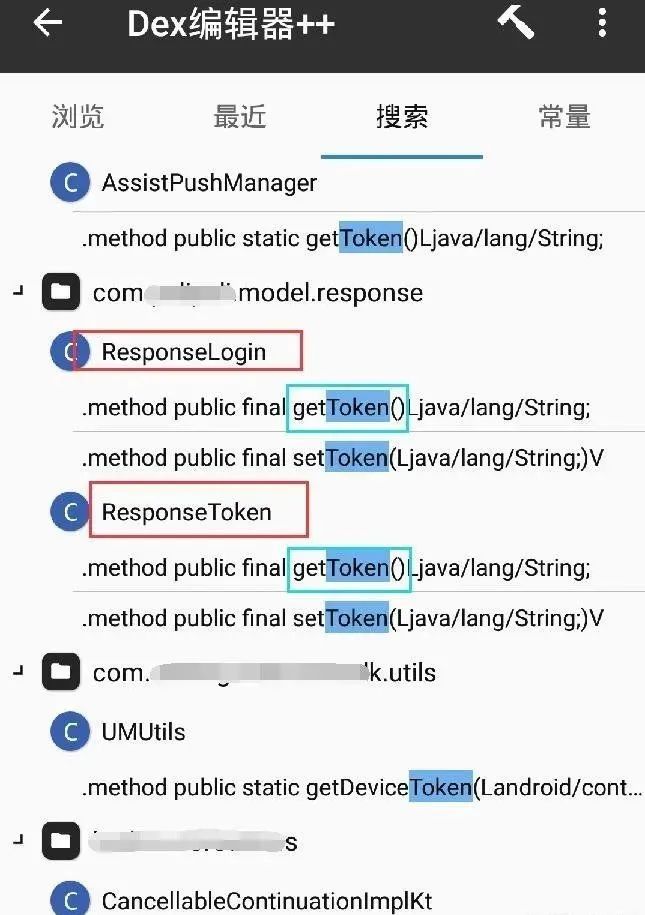Select the 搜索 tab

(402, 116)
